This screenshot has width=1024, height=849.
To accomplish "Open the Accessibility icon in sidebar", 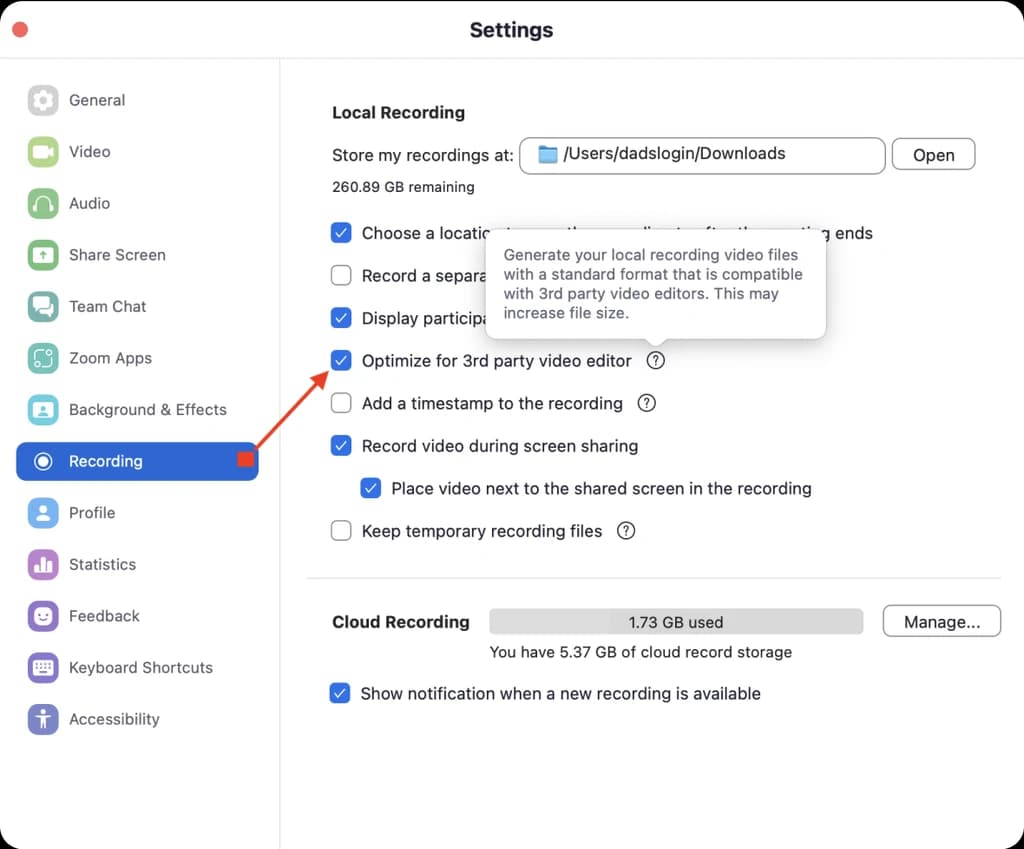I will 43,719.
